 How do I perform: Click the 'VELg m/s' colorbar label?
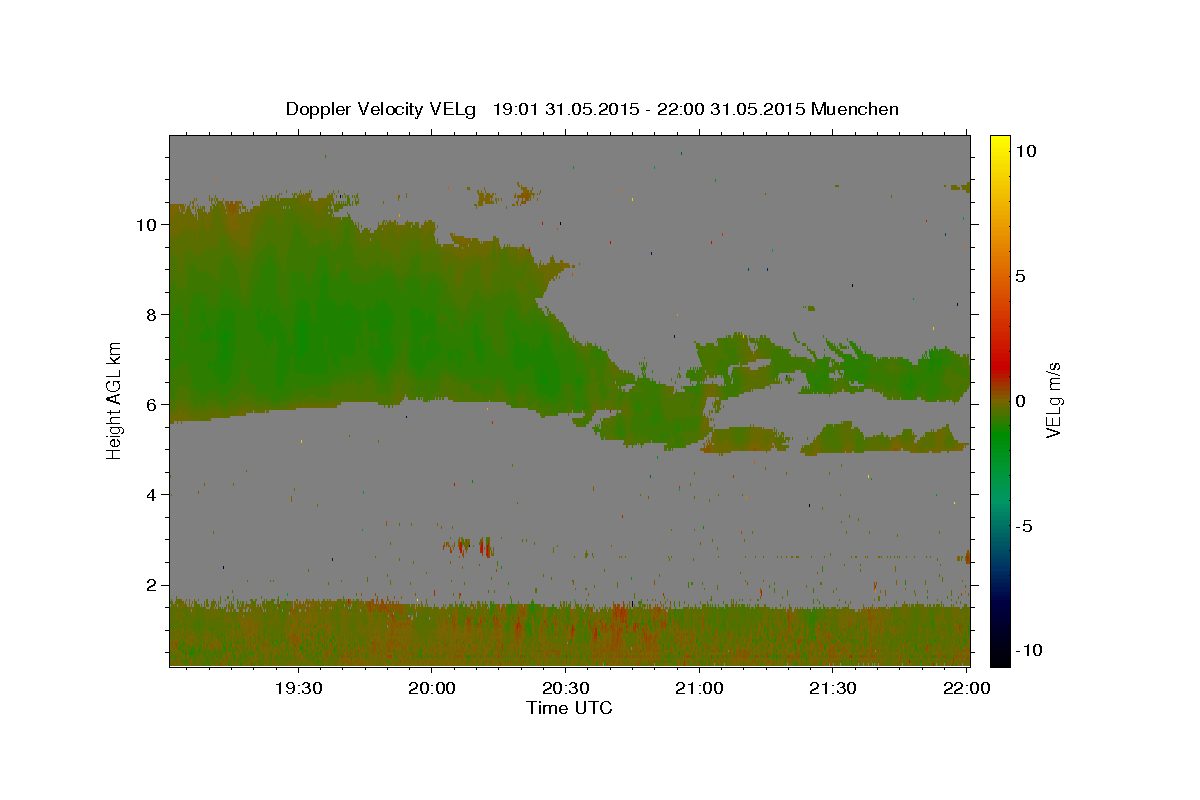(x=1053, y=400)
